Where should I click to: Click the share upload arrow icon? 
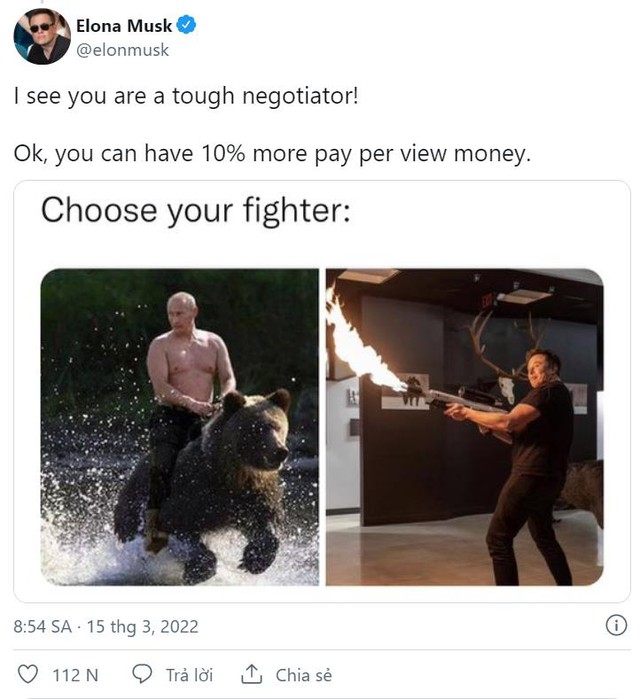point(251,674)
